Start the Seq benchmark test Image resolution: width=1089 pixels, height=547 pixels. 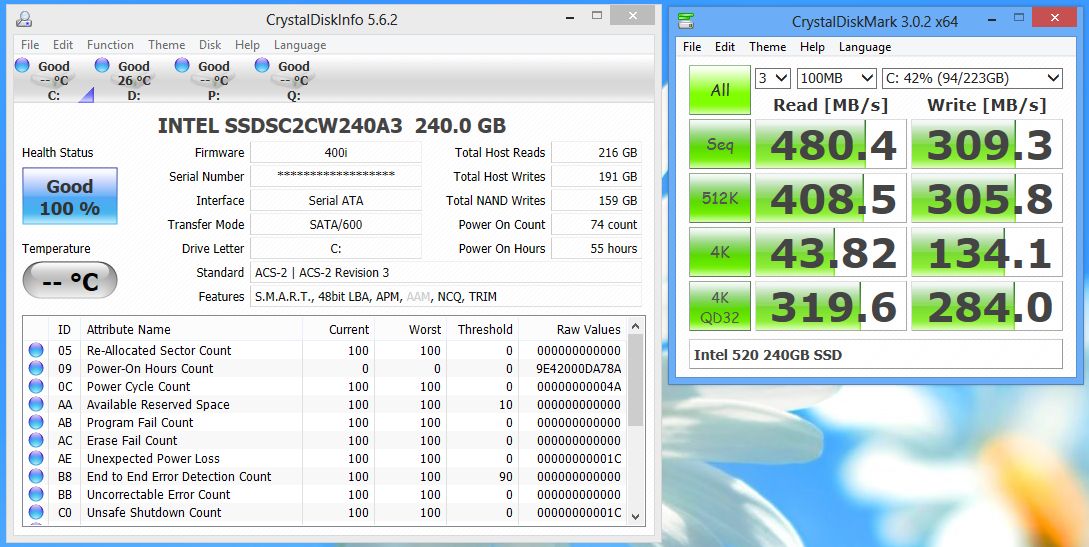[720, 144]
